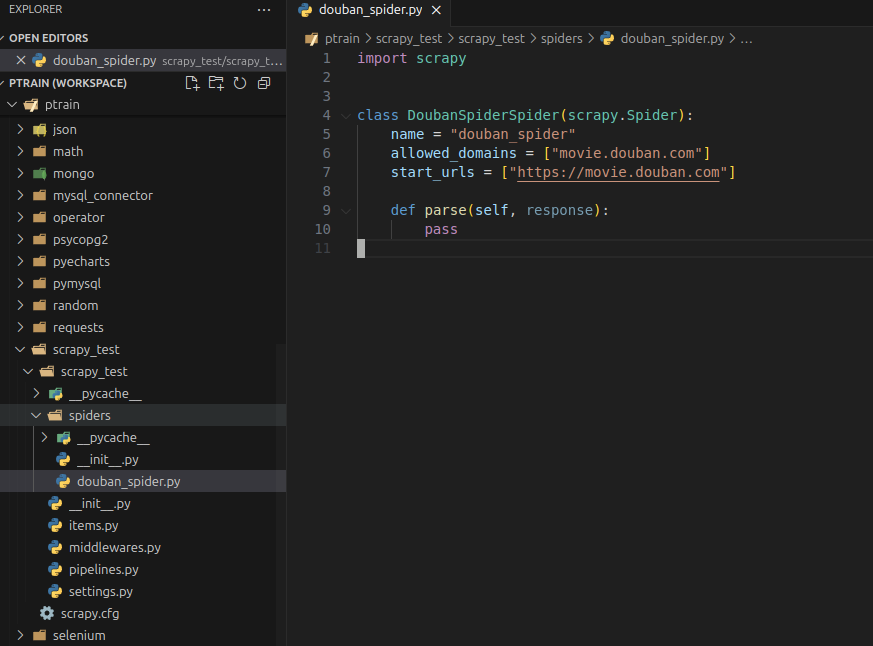This screenshot has width=873, height=646.
Task: Open the https://movie.douban.com link in code
Action: point(618,172)
